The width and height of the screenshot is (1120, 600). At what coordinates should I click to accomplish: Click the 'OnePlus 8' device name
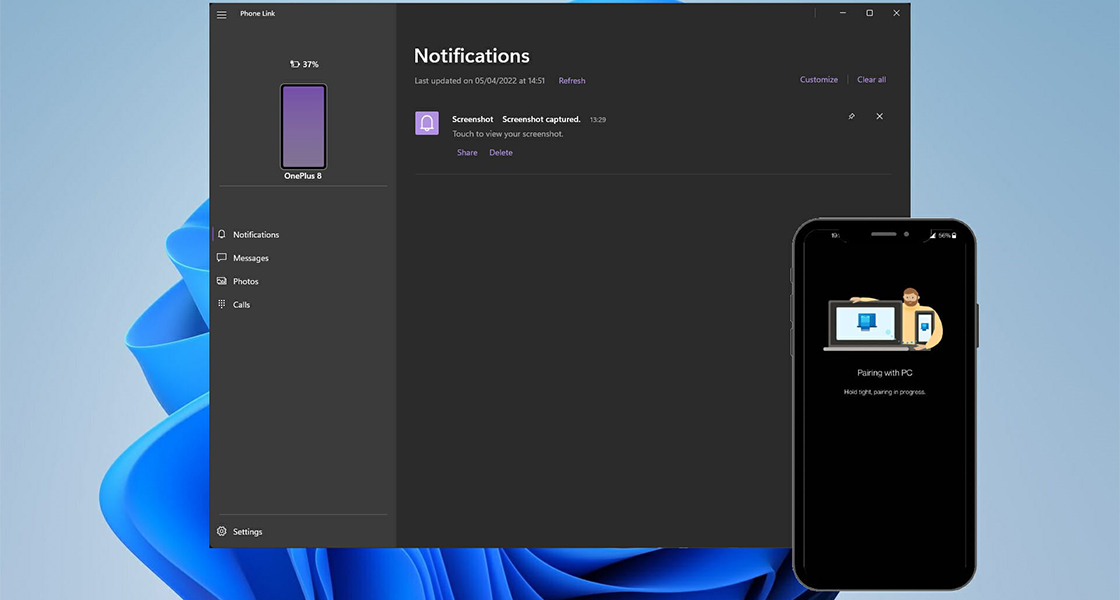click(303, 176)
